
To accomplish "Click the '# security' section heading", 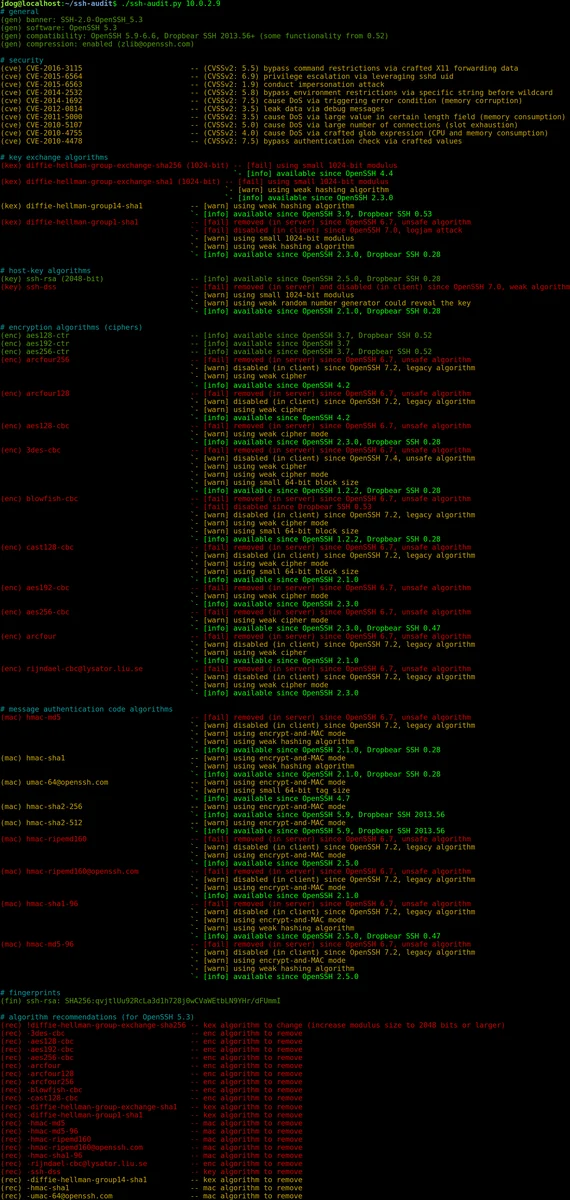I will click(22, 60).
